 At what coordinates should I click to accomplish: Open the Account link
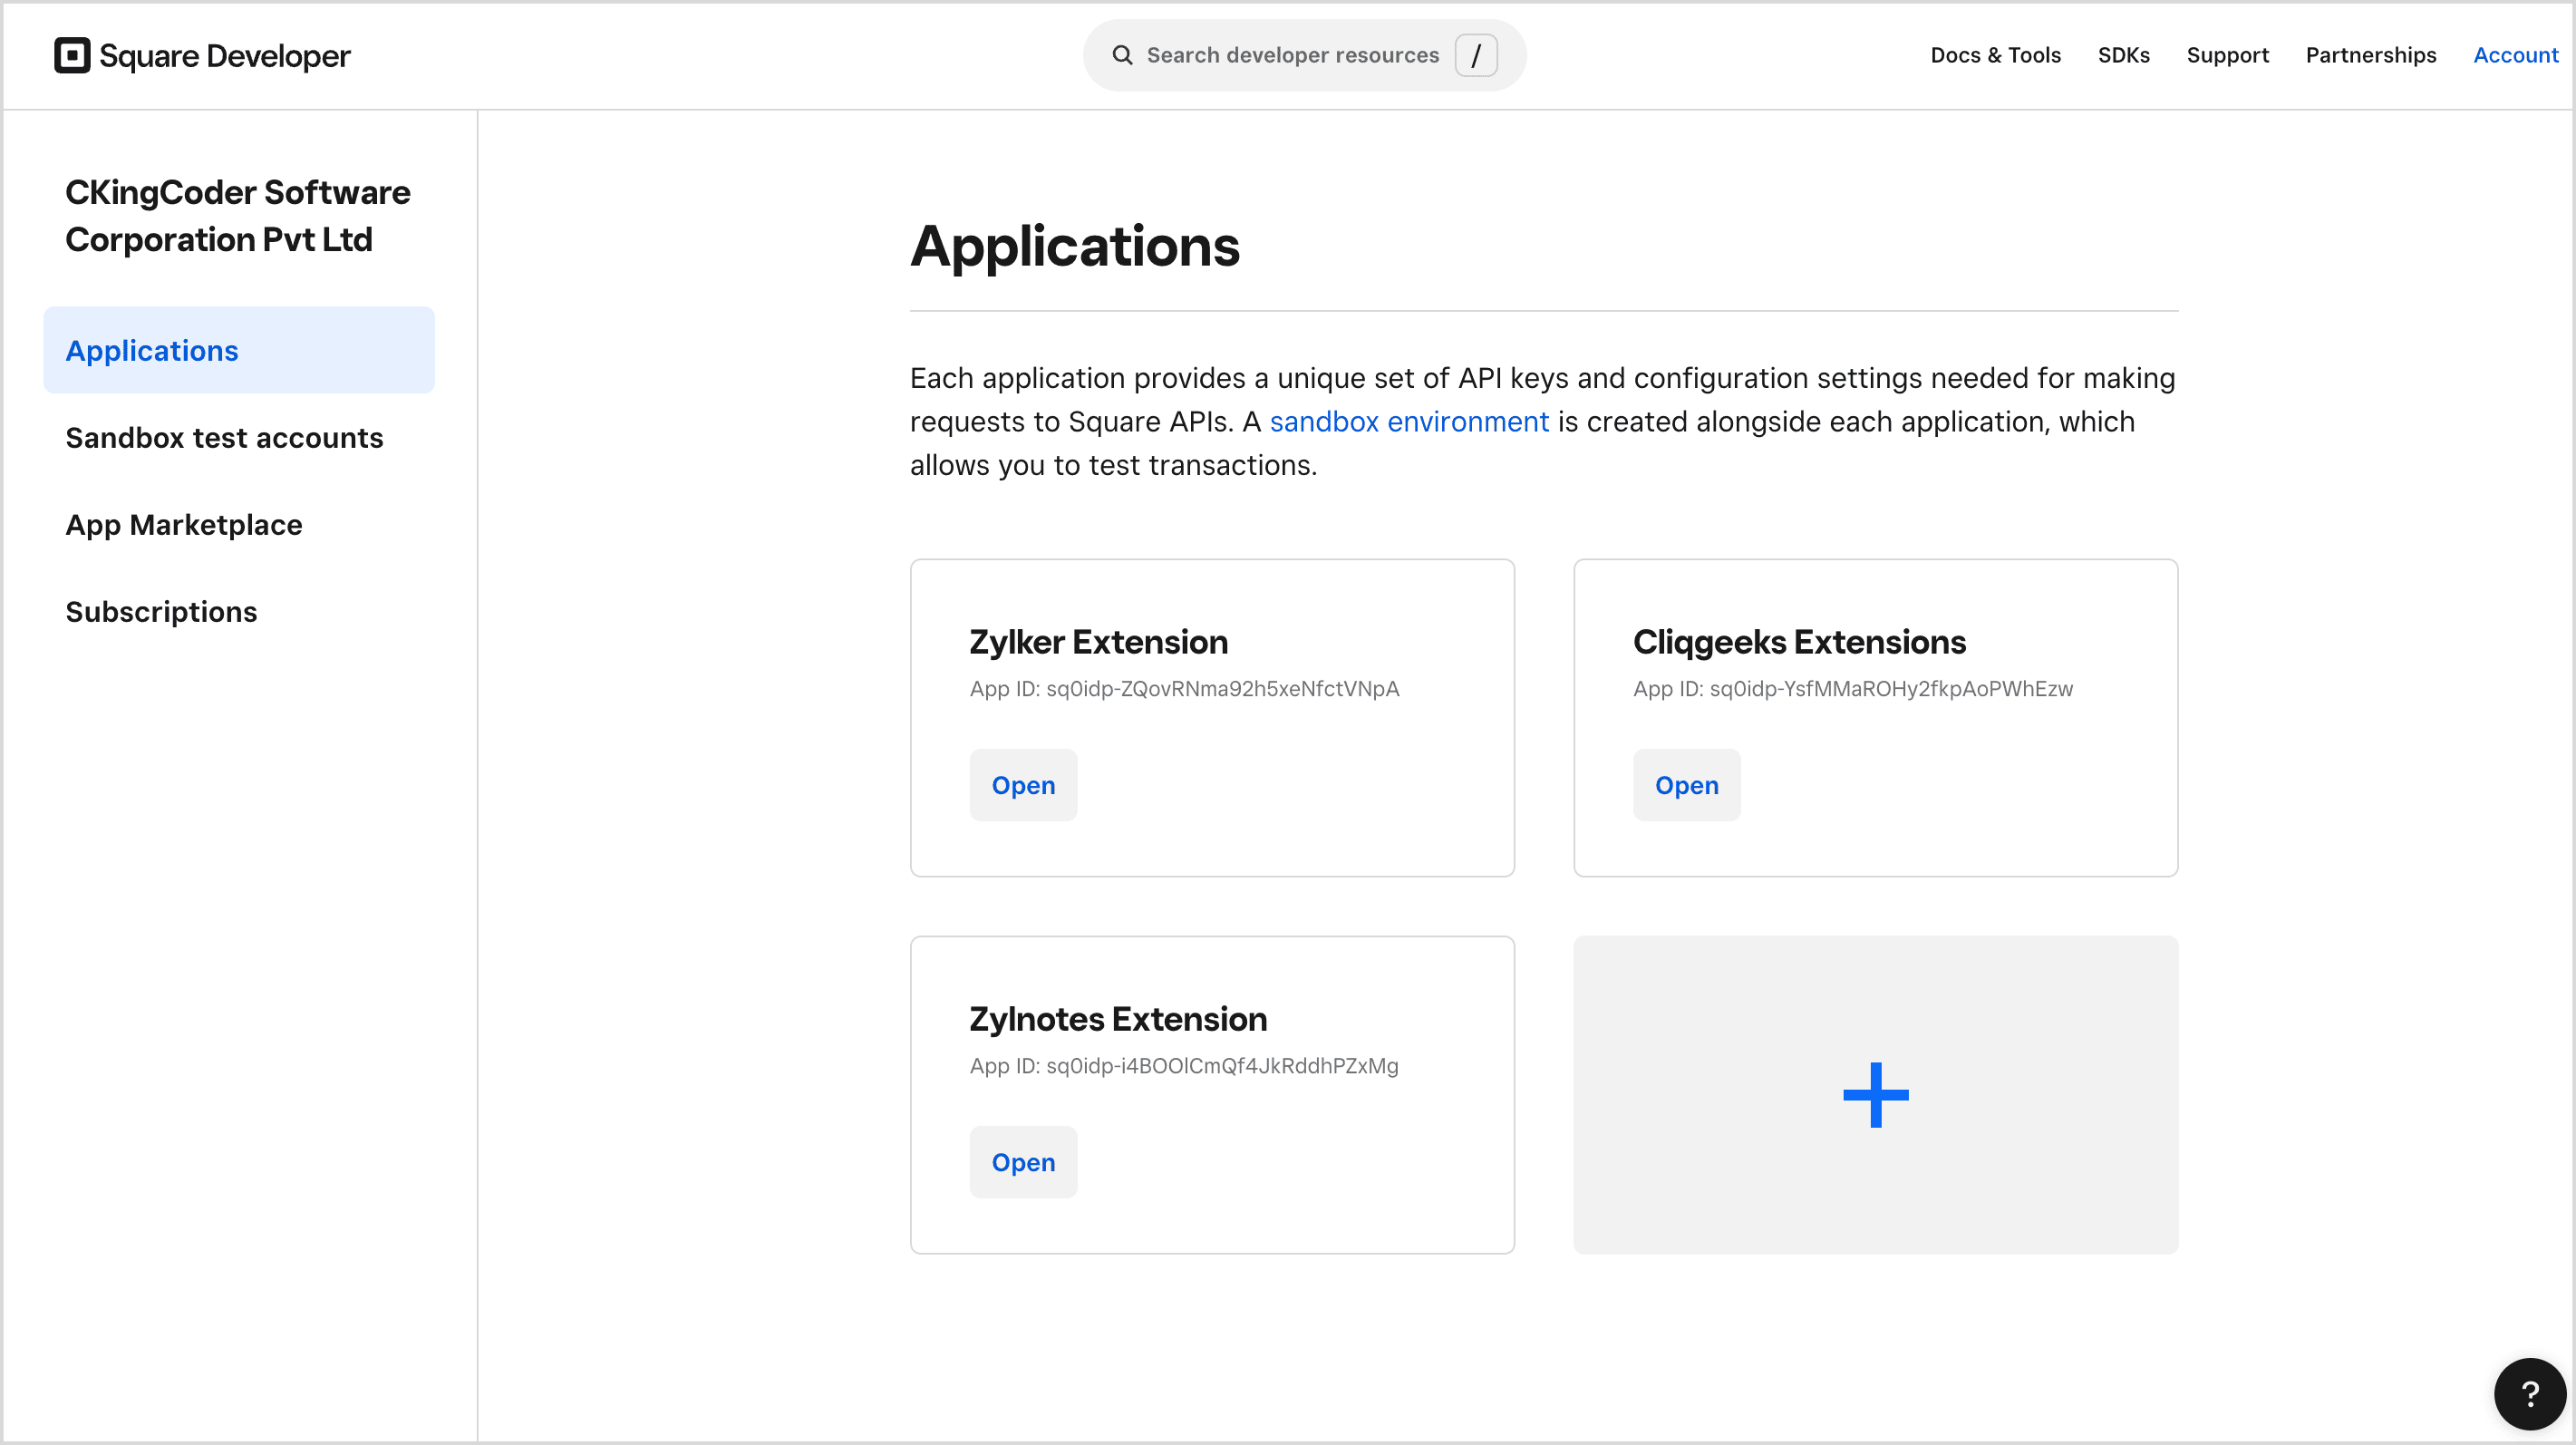(2515, 55)
